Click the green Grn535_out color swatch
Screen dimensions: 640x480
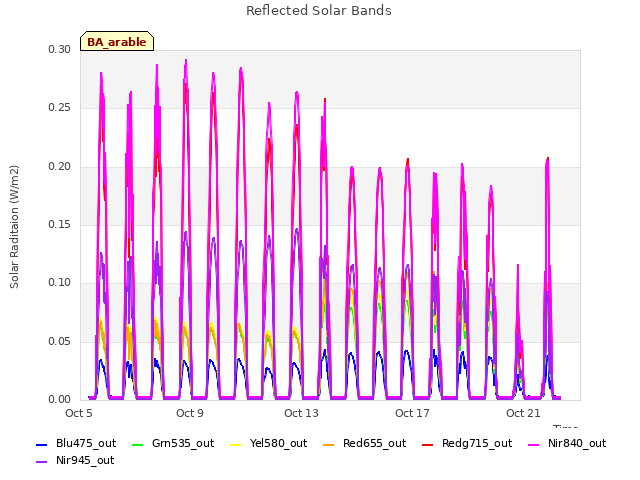[138, 444]
